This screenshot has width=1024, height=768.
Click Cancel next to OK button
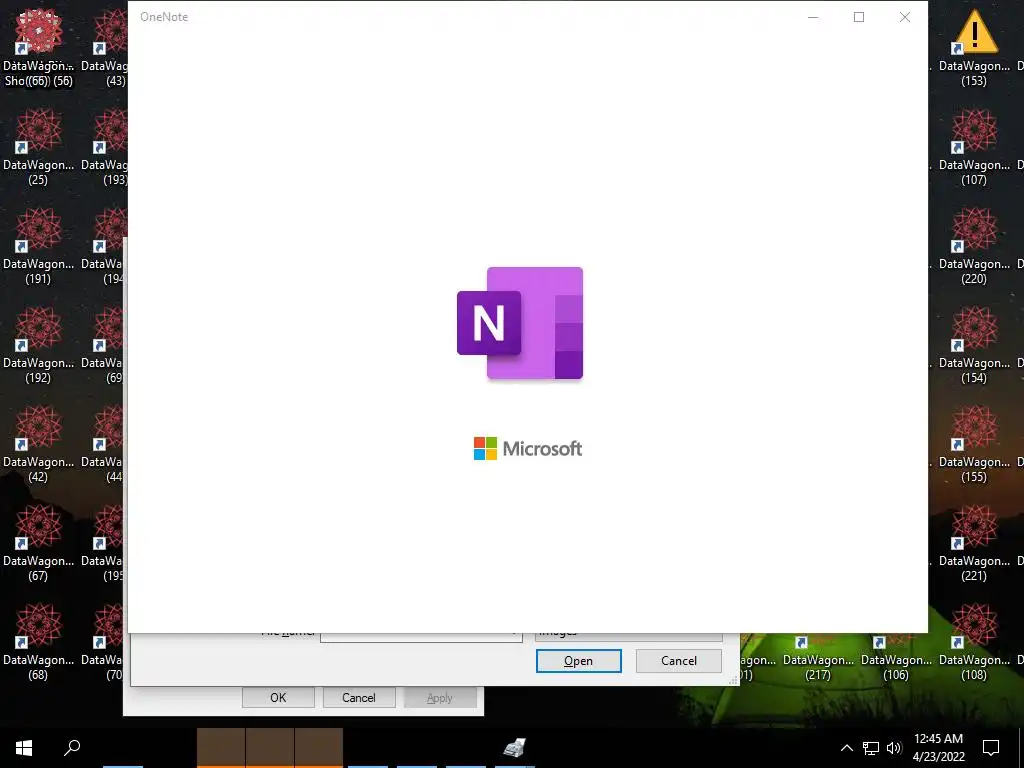pyautogui.click(x=359, y=697)
